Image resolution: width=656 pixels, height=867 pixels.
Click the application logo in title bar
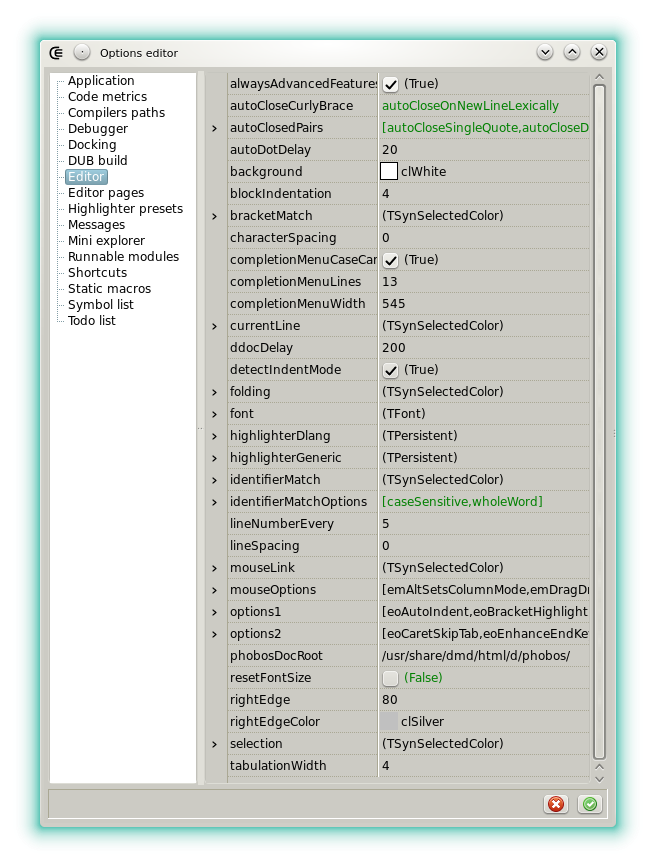[x=57, y=52]
